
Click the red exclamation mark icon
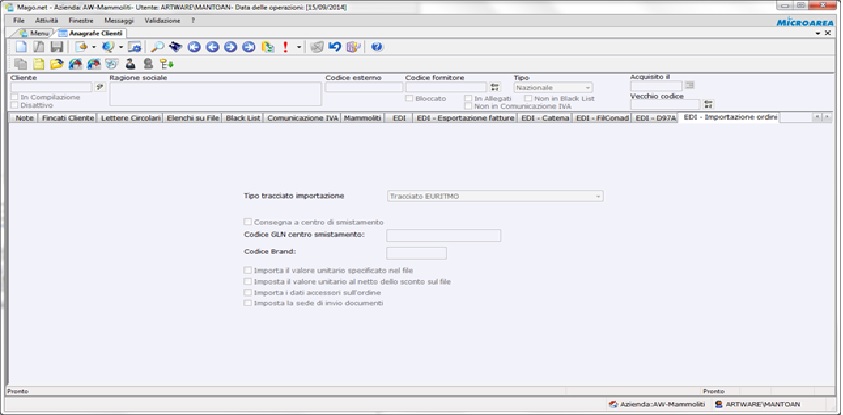point(286,47)
